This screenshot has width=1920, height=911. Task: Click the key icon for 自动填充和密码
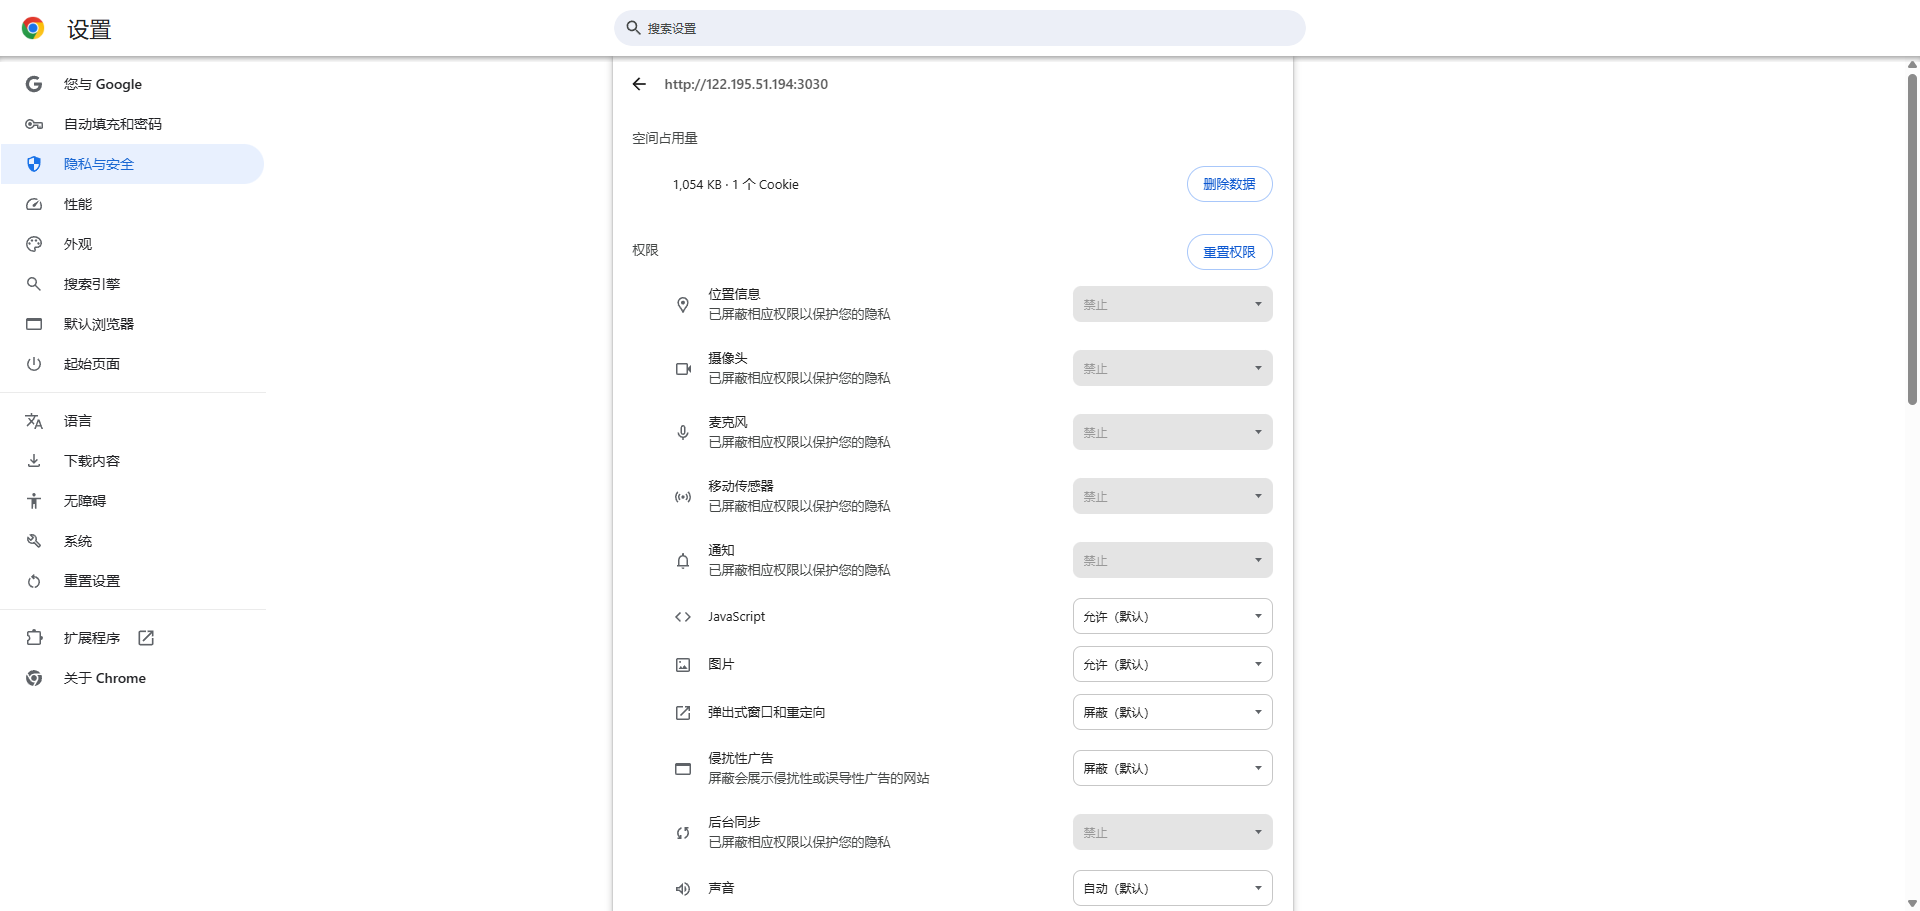pyautogui.click(x=34, y=124)
